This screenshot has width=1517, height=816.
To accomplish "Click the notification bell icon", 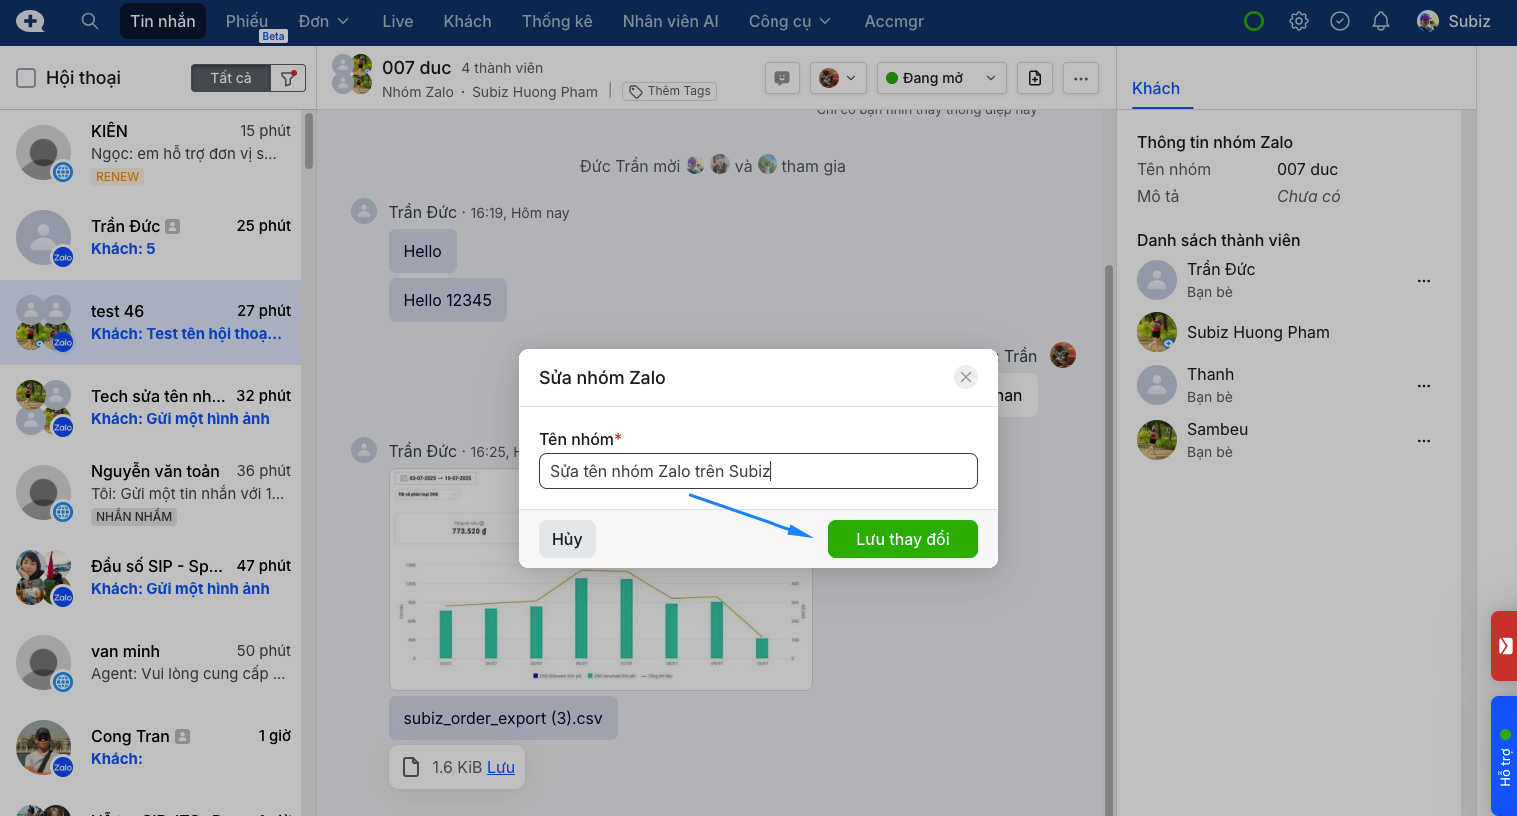I will tap(1380, 21).
